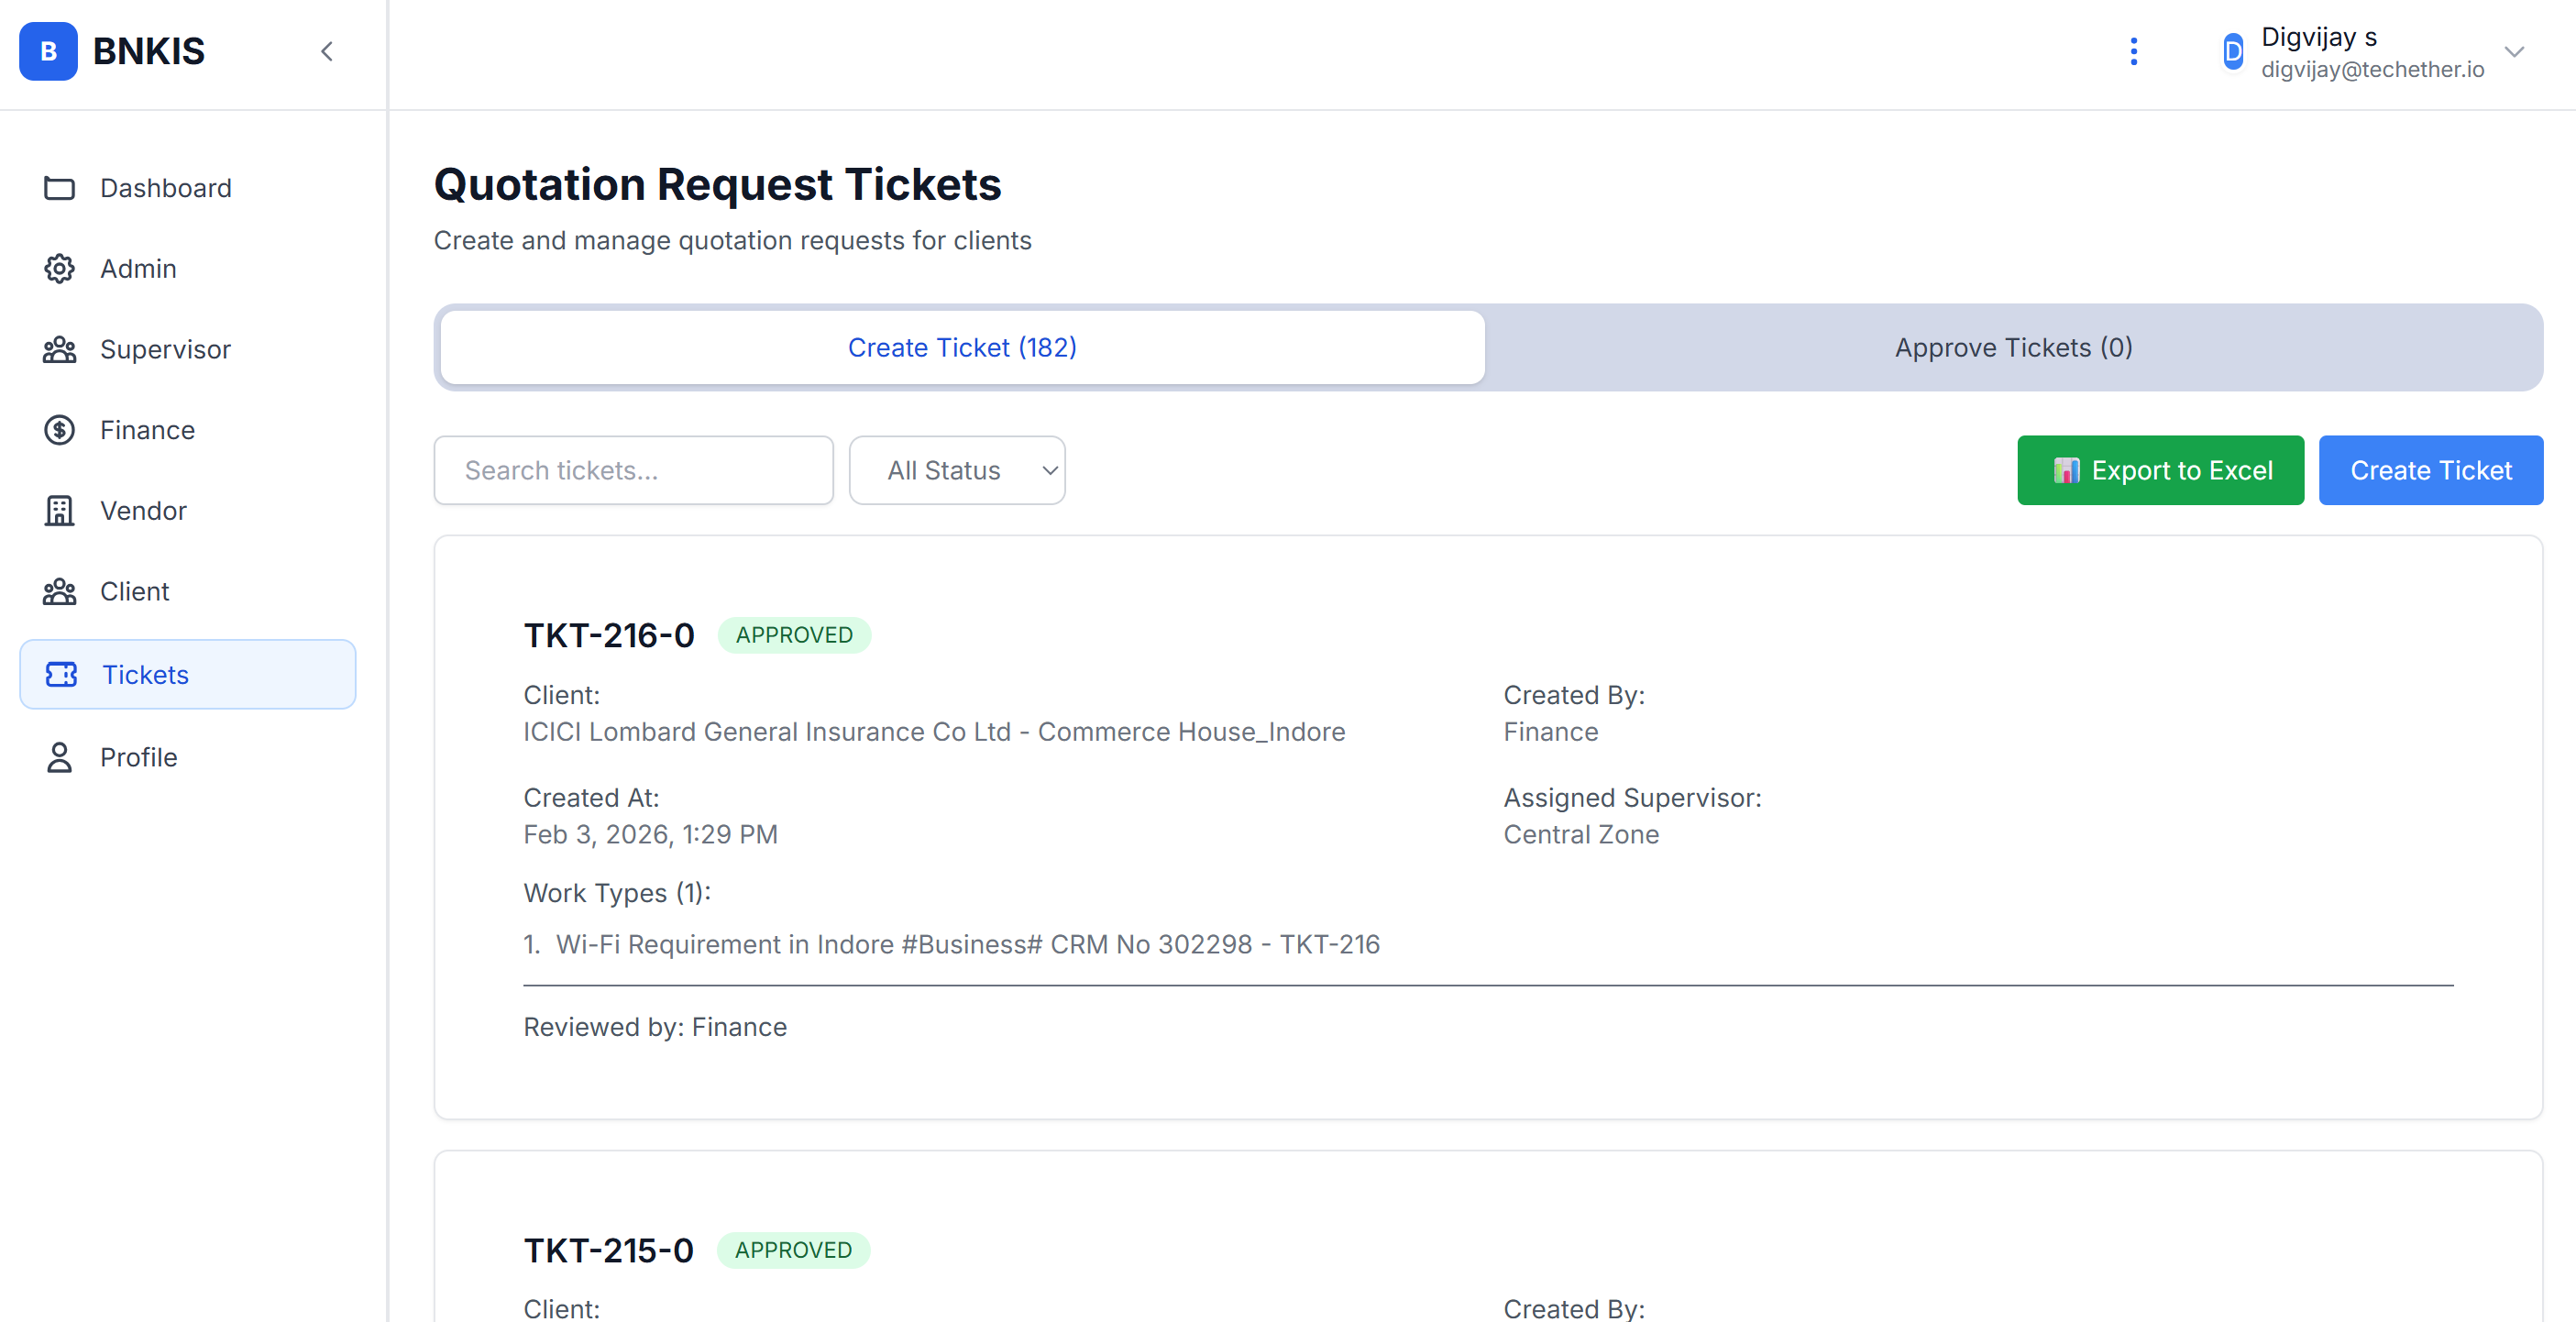Click the Finance dollar-circle icon
This screenshot has height=1322, width=2576.
(x=59, y=430)
